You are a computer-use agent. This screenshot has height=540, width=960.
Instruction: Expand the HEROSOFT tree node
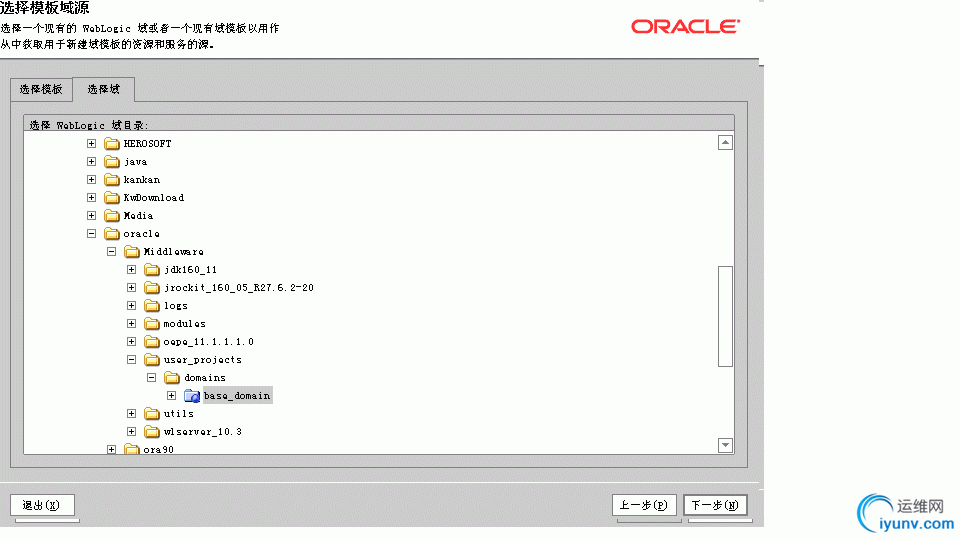(91, 143)
